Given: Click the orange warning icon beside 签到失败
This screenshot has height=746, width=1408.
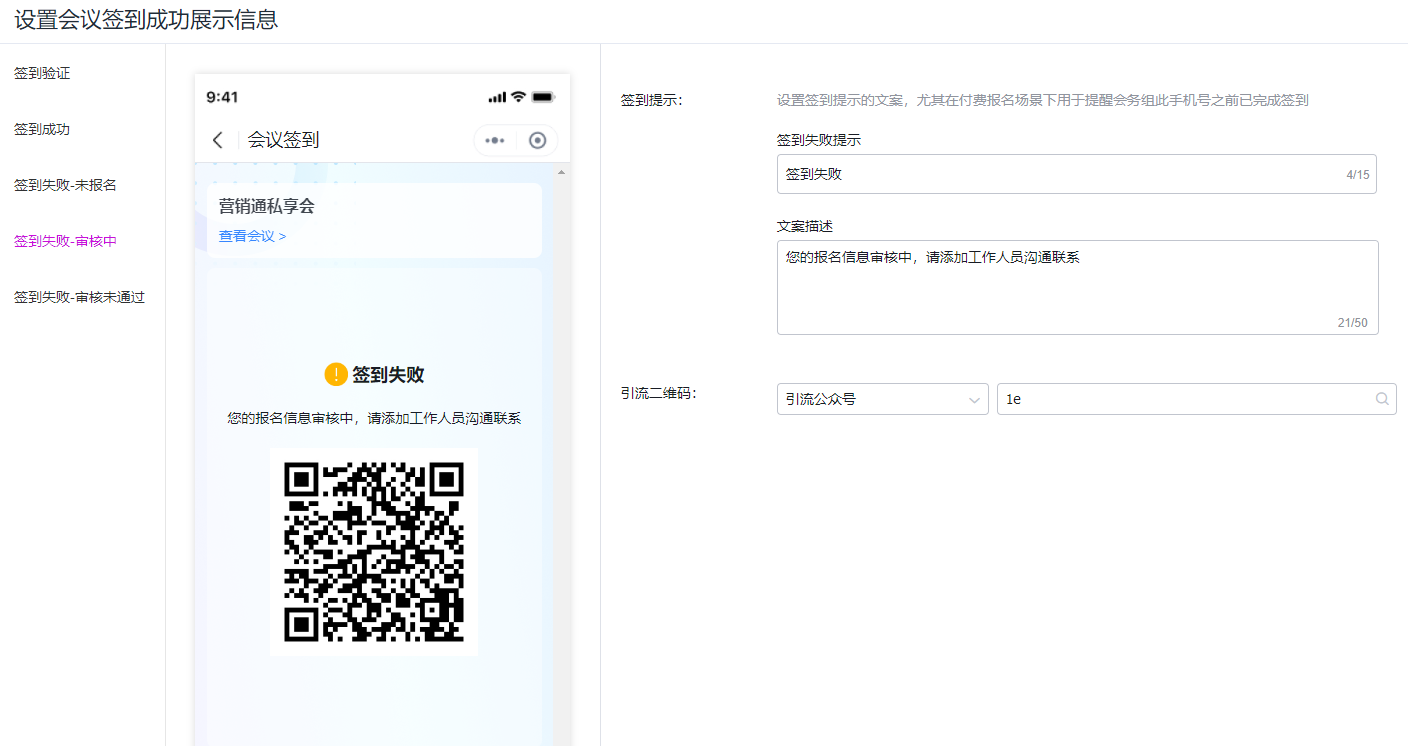Looking at the screenshot, I should (x=336, y=374).
